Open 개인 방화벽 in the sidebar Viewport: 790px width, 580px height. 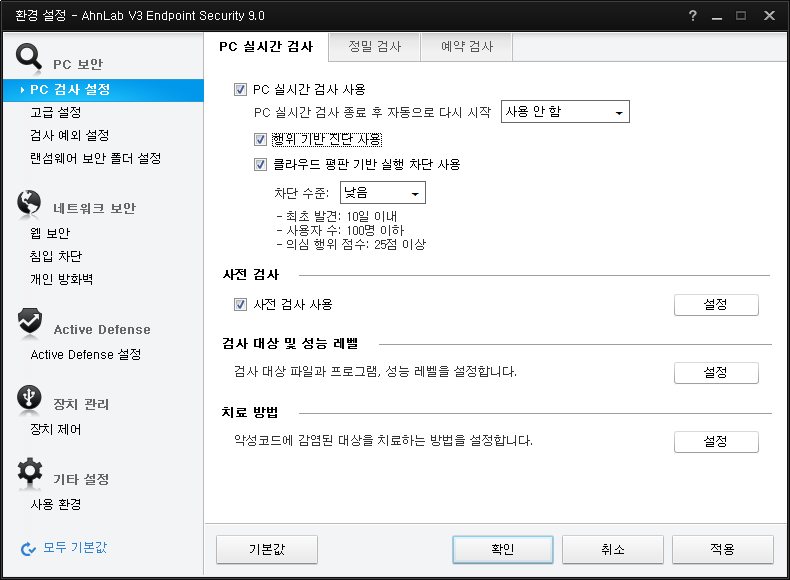click(61, 279)
